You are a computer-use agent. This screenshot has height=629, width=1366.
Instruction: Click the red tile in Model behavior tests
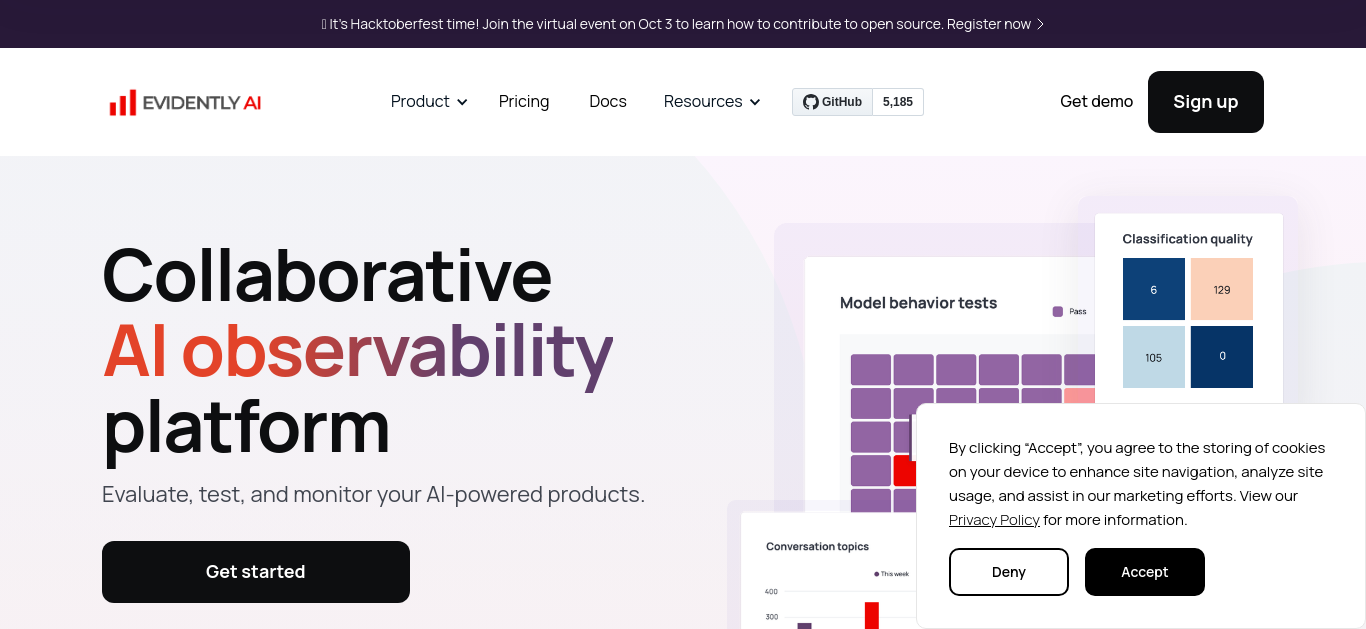(x=905, y=470)
